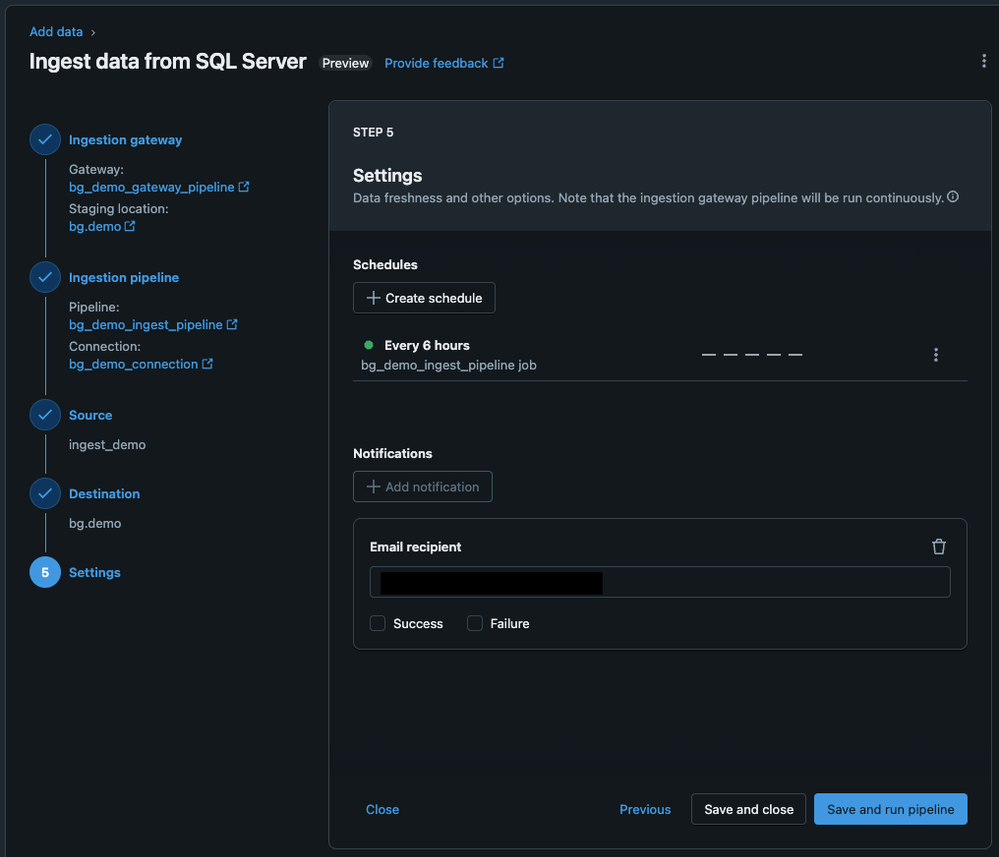Go to the Ingestion gateway step label
Screen dimensions: 999x857
point(126,140)
